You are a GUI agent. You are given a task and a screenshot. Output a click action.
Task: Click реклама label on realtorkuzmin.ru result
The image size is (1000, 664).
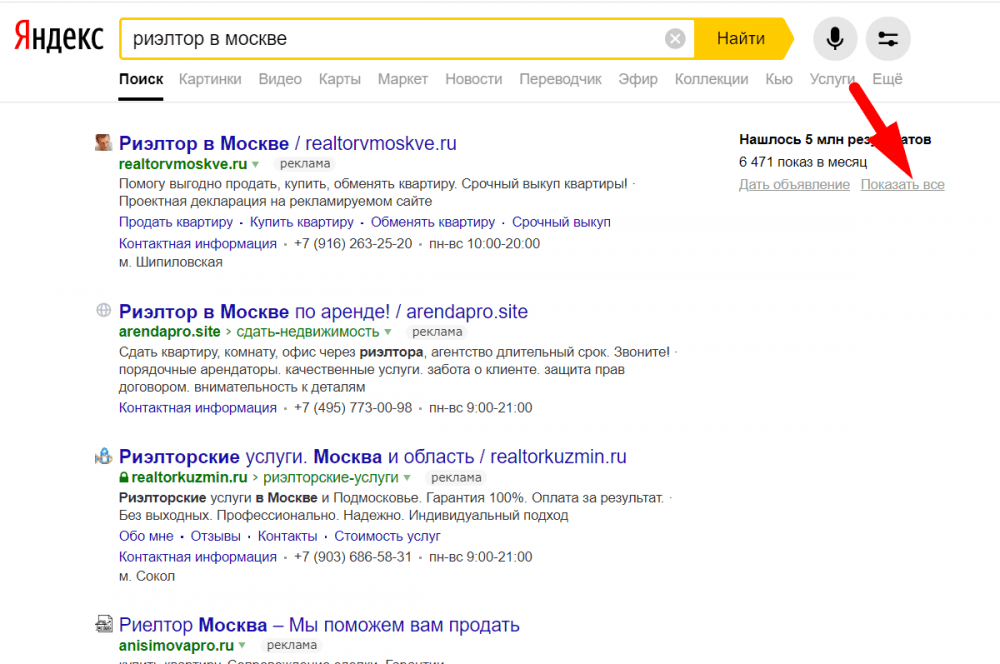tap(456, 477)
